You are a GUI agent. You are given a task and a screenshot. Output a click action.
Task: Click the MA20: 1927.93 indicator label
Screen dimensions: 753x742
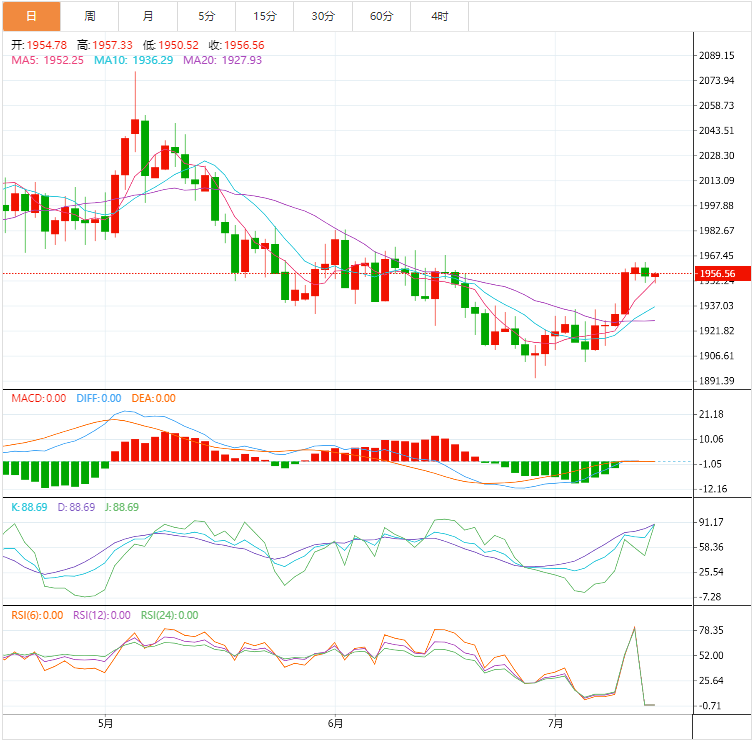click(221, 60)
